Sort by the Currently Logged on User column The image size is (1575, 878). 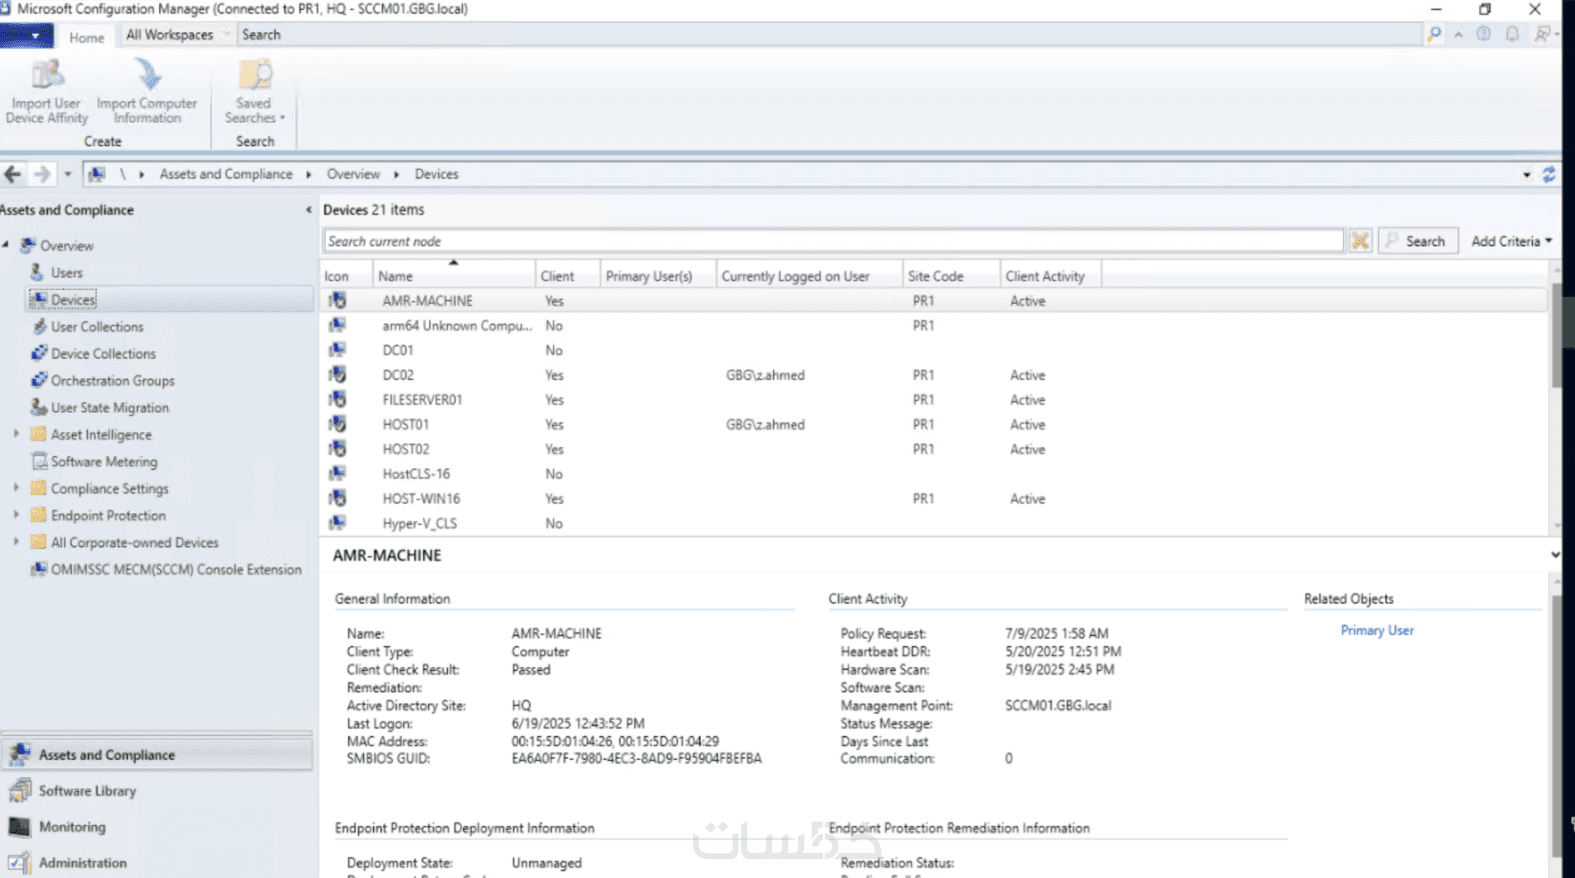[x=810, y=276]
